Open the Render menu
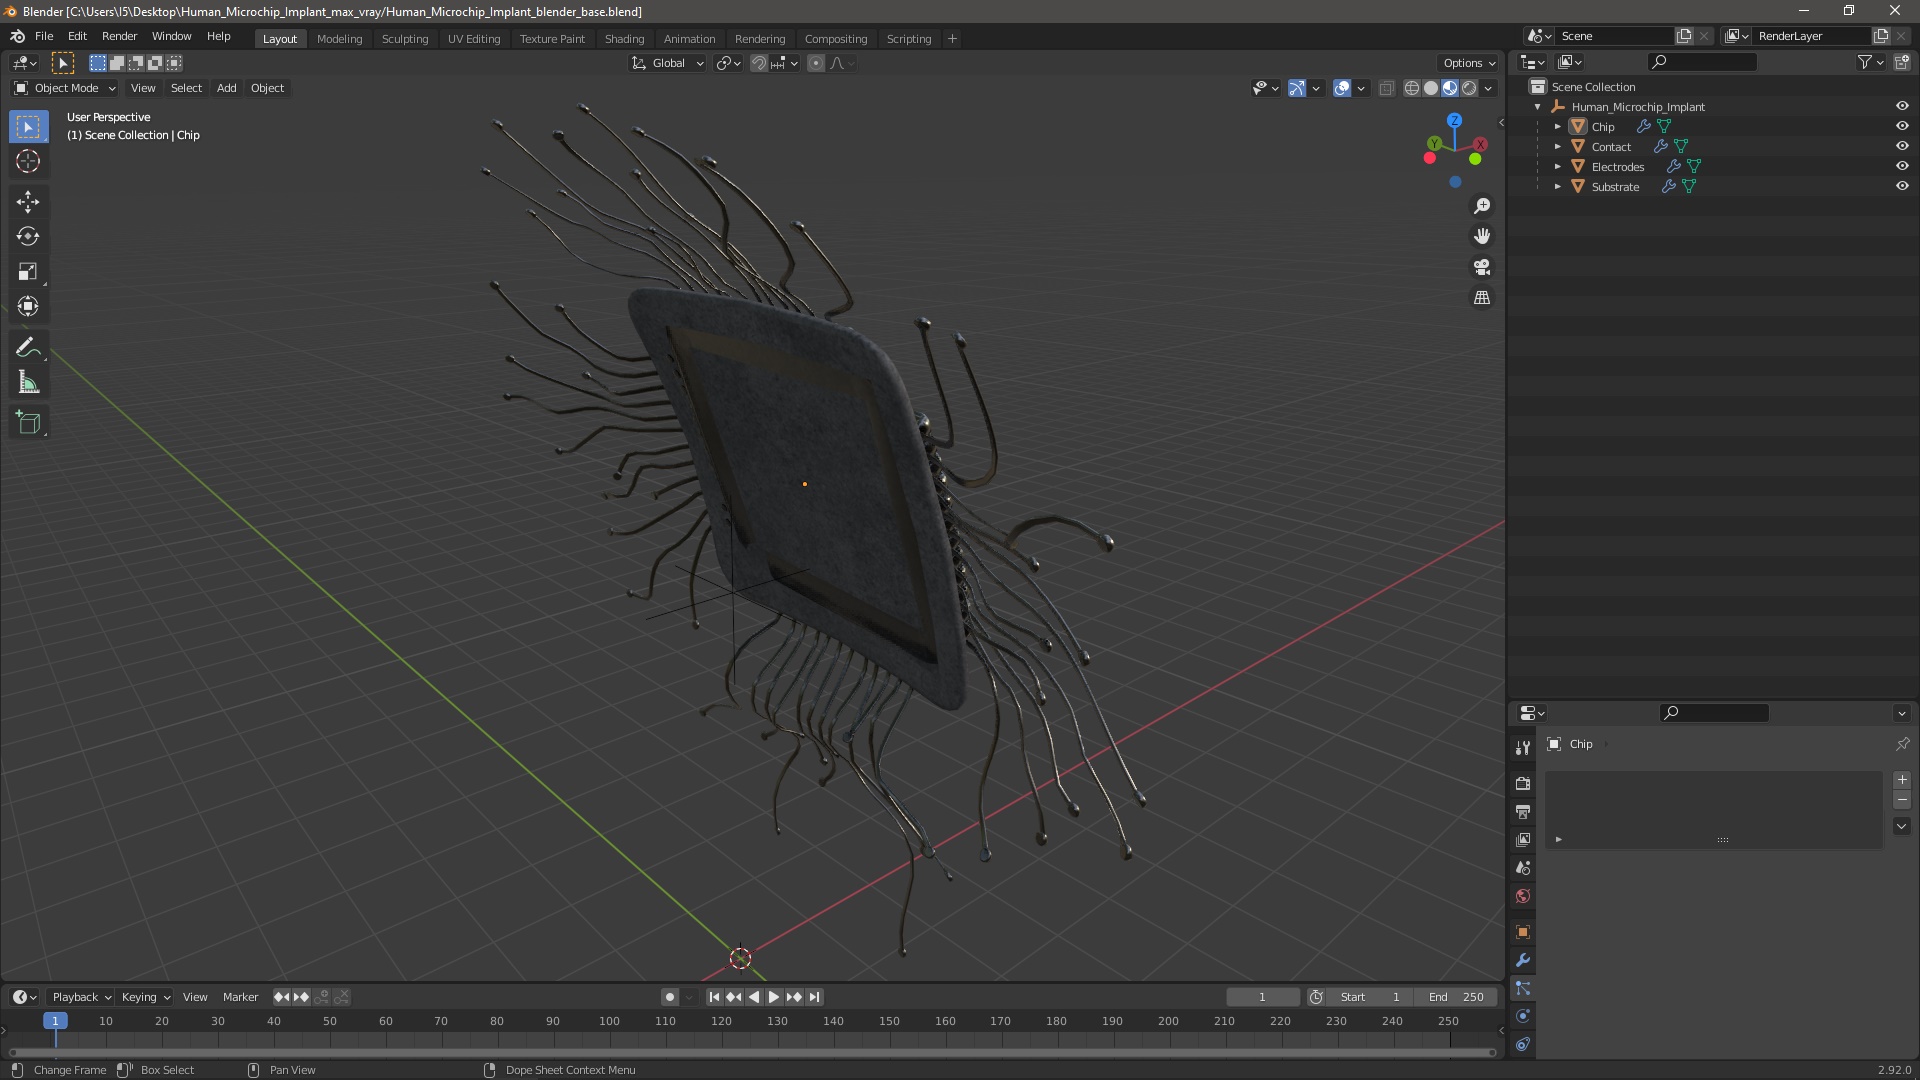The height and width of the screenshot is (1080, 1920). tap(119, 36)
